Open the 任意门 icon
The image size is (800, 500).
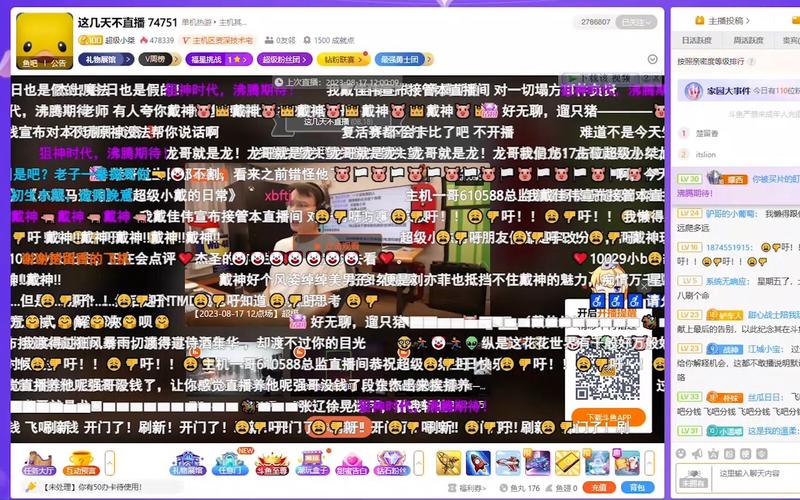[231, 463]
